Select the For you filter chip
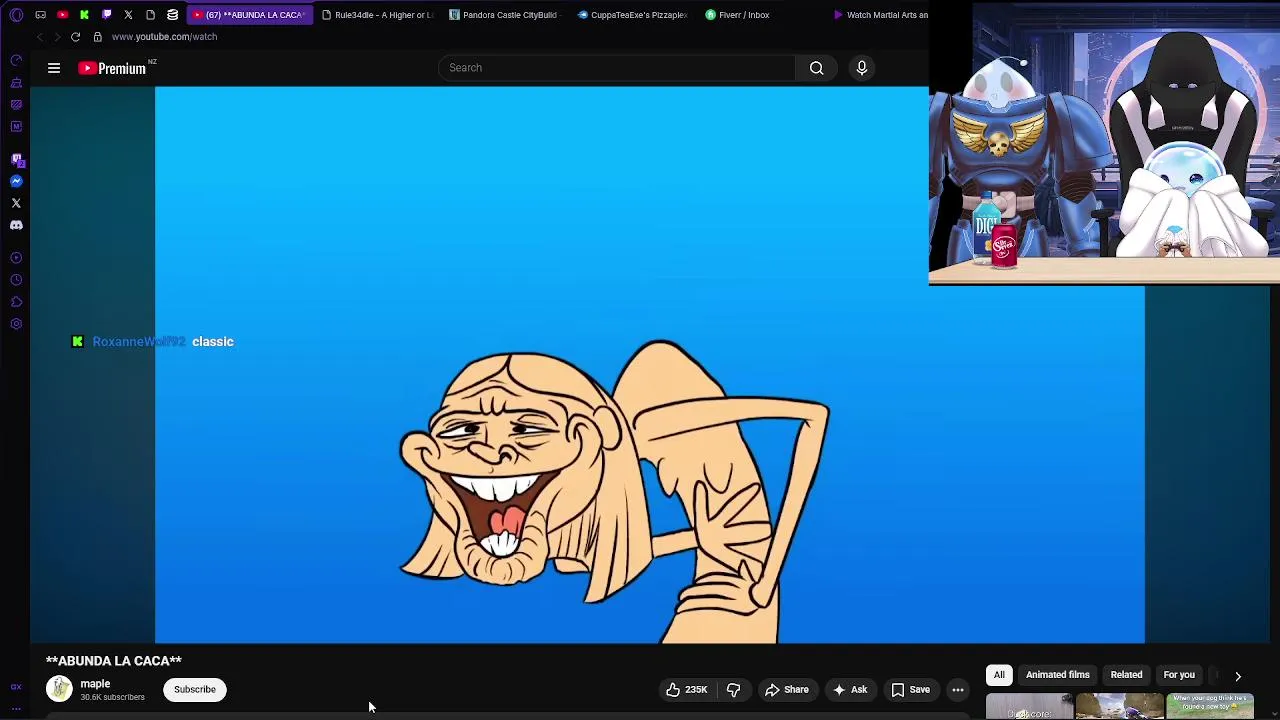Screen dimensions: 1280x720 [x=1179, y=675]
